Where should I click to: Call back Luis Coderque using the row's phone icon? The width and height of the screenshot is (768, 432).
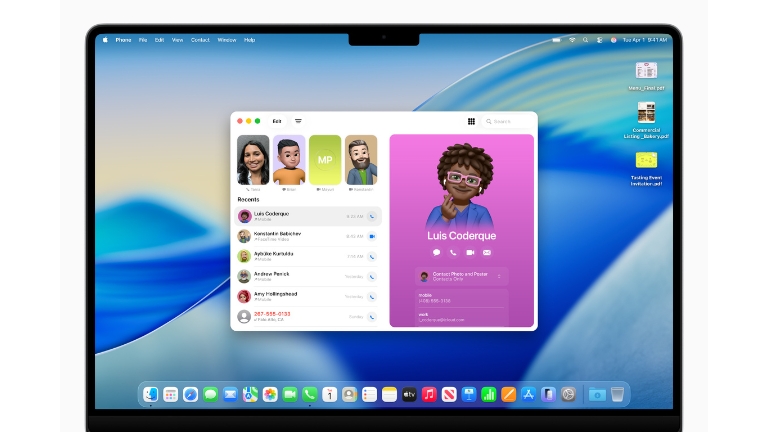pyautogui.click(x=372, y=216)
